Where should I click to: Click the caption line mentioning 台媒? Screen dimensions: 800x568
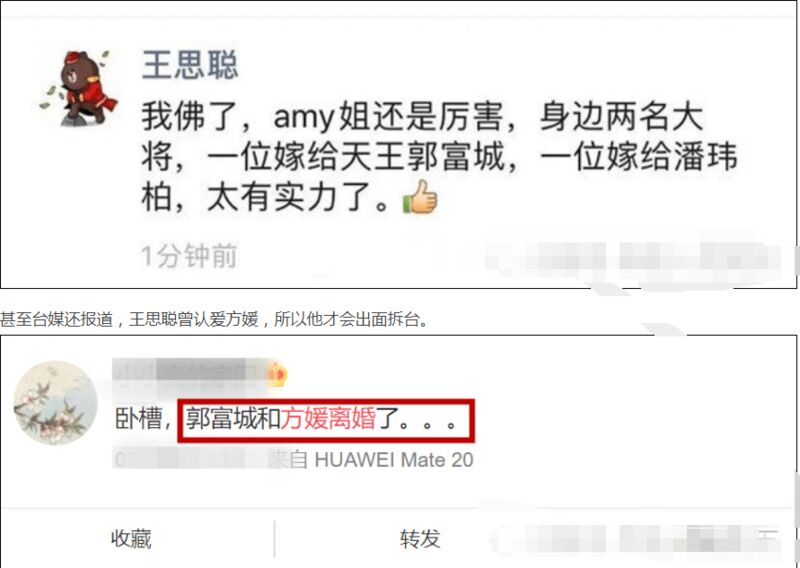click(x=214, y=319)
